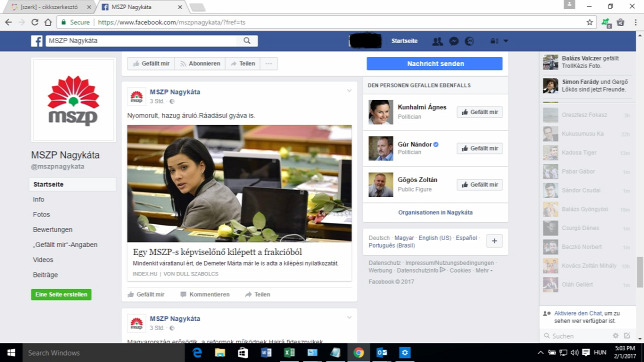
Task: Click the search magnifier icon in Facebook bar
Action: (x=247, y=41)
